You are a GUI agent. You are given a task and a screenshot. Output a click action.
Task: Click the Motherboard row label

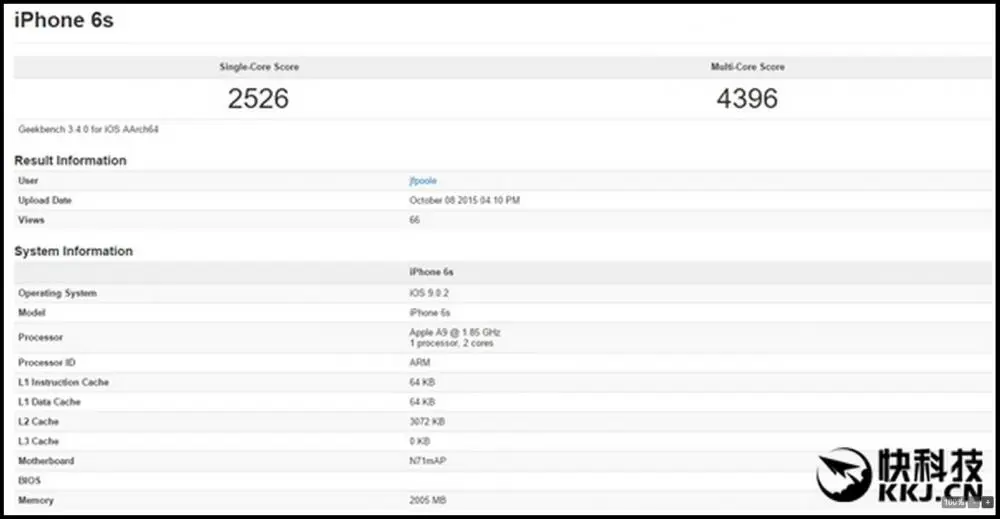(46, 461)
